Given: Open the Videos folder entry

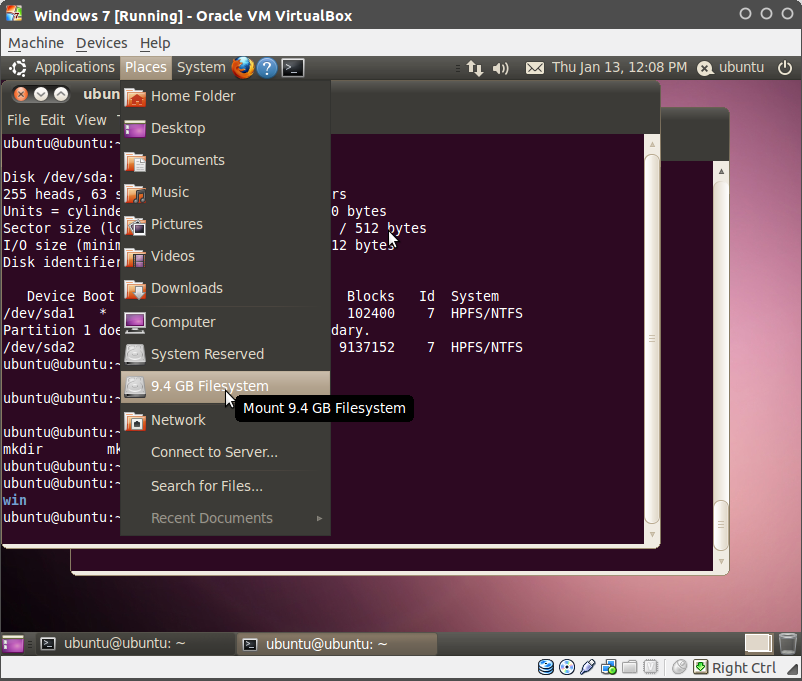Looking at the screenshot, I should click(x=225, y=256).
